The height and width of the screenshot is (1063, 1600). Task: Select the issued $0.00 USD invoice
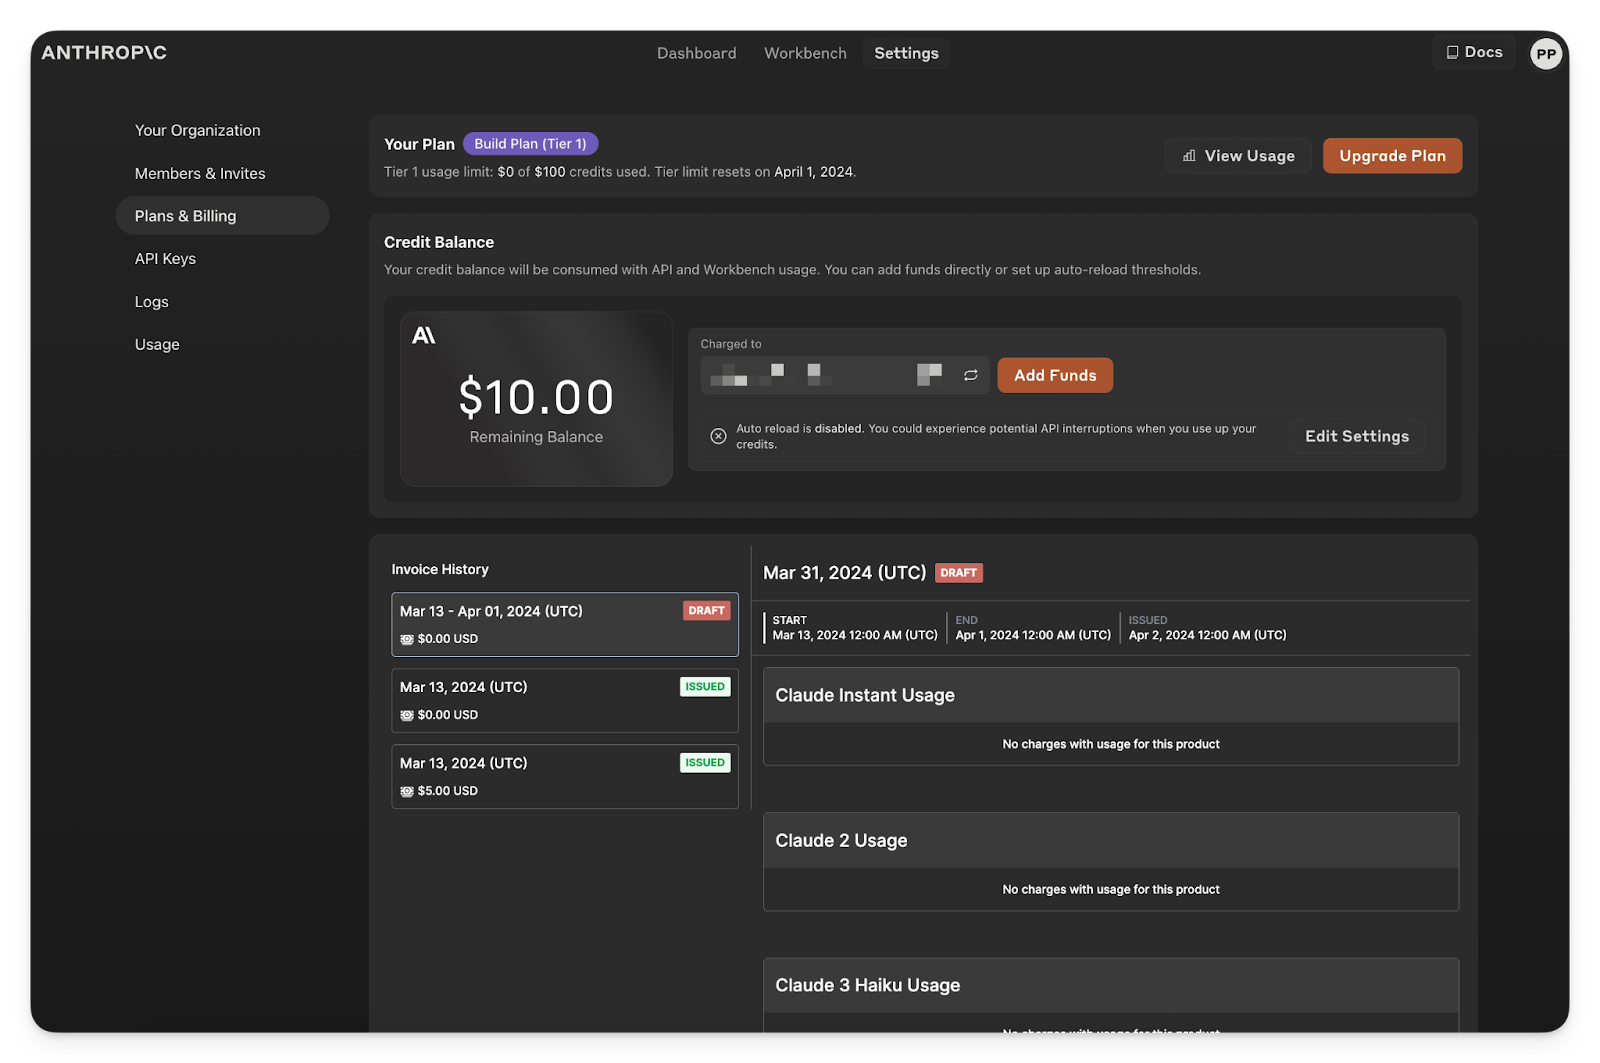[564, 700]
